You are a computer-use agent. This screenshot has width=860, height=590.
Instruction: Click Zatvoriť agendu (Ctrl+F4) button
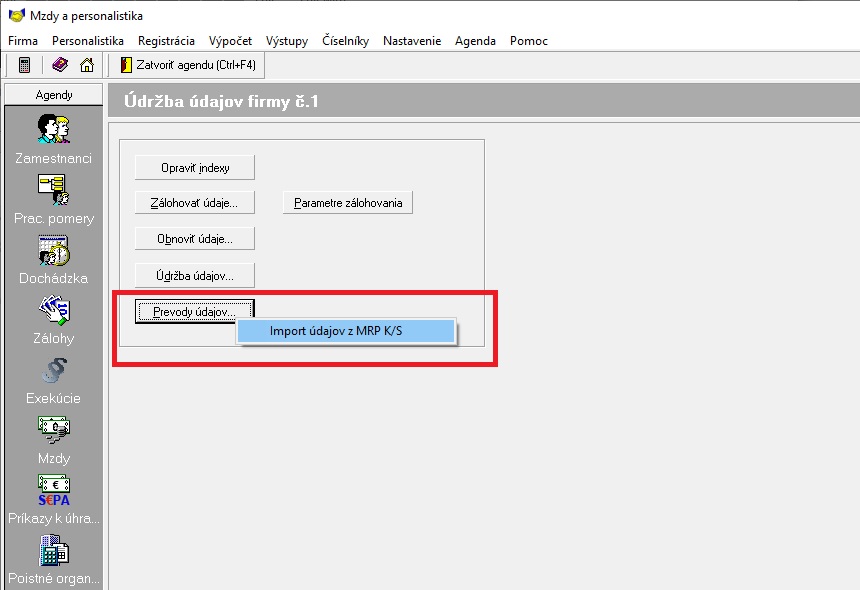coord(189,65)
